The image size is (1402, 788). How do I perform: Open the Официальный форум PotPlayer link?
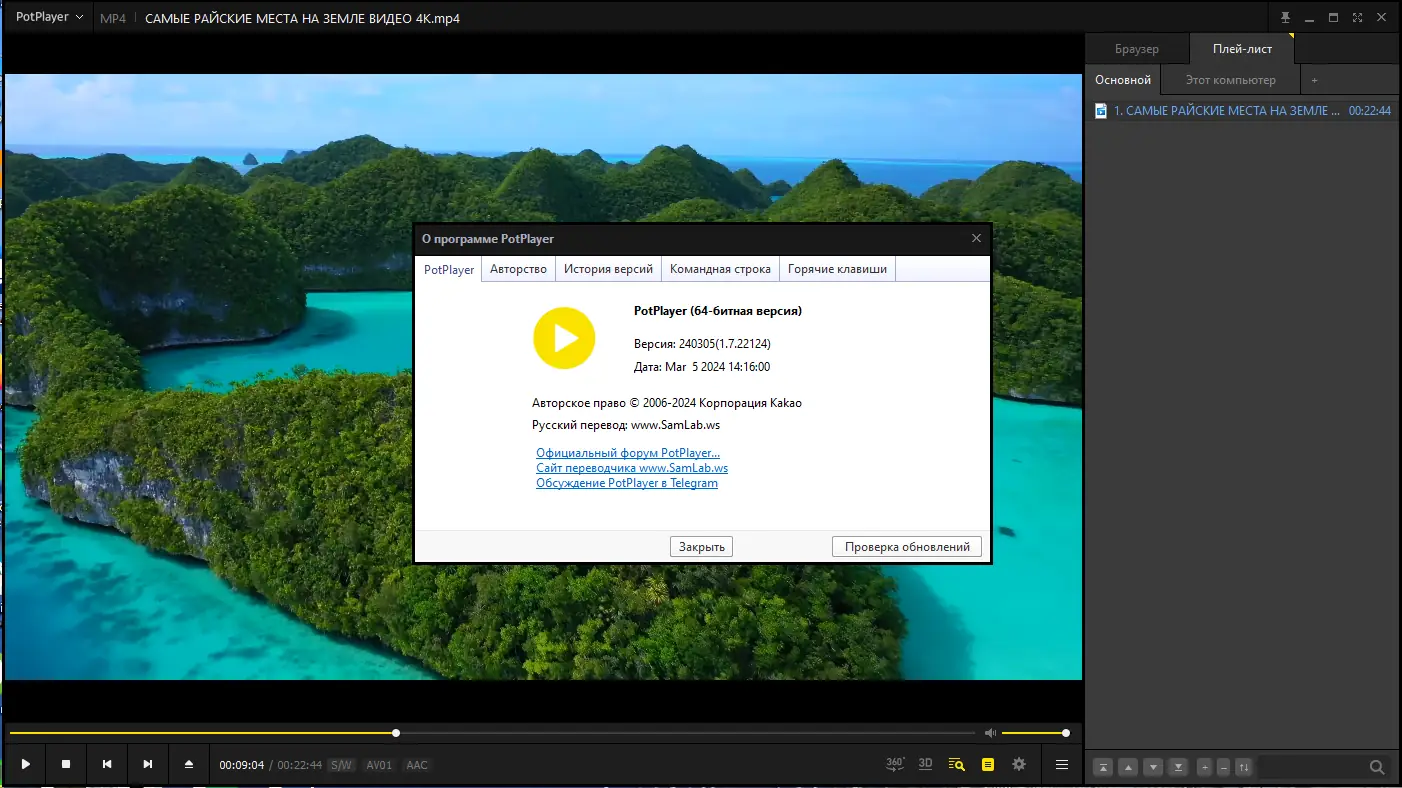tap(628, 453)
